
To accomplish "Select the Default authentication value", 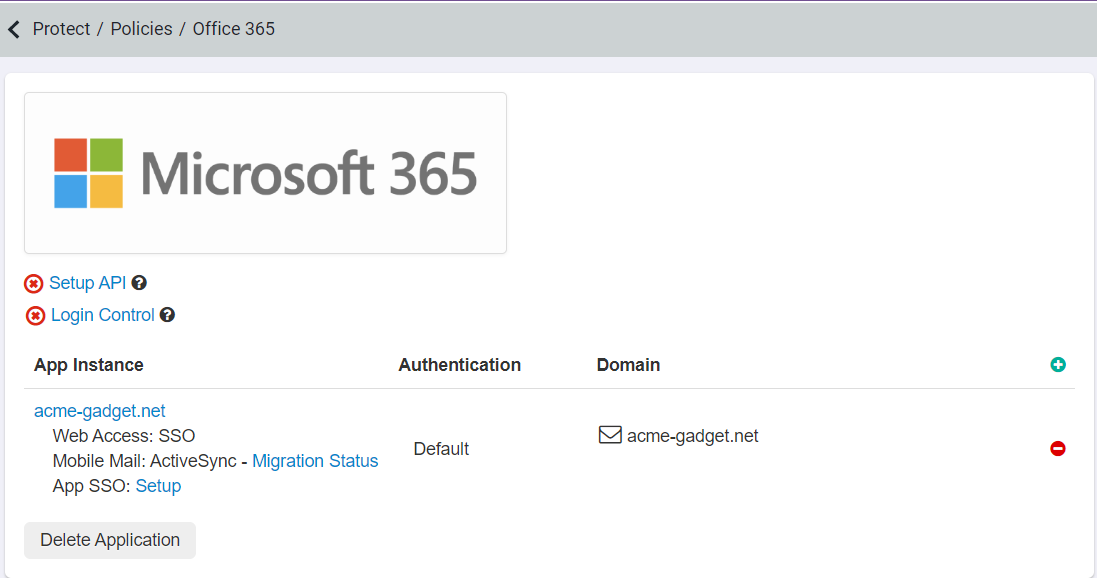I will coord(441,449).
